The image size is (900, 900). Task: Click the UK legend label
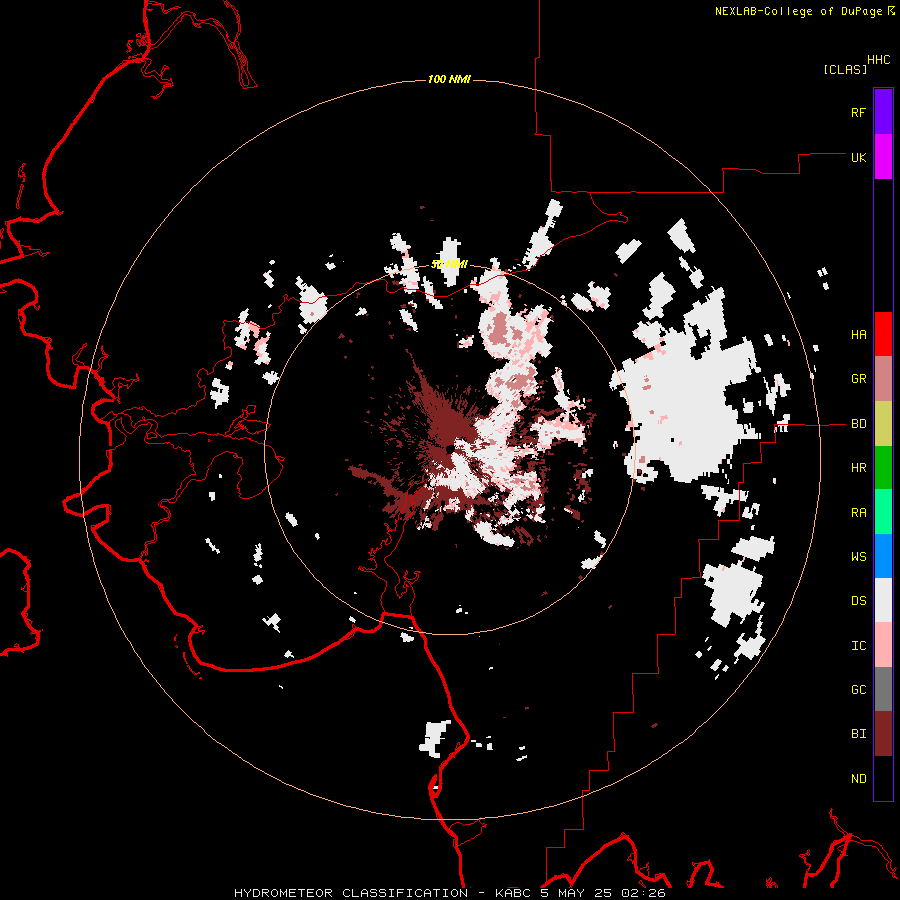[x=858, y=157]
